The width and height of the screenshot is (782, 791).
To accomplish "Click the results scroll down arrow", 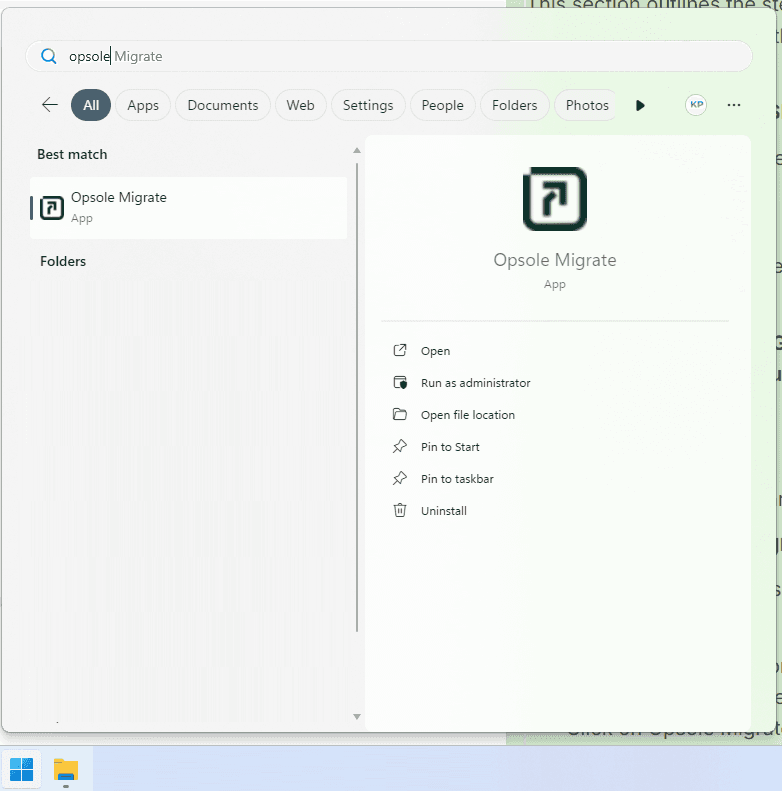I will 357,717.
